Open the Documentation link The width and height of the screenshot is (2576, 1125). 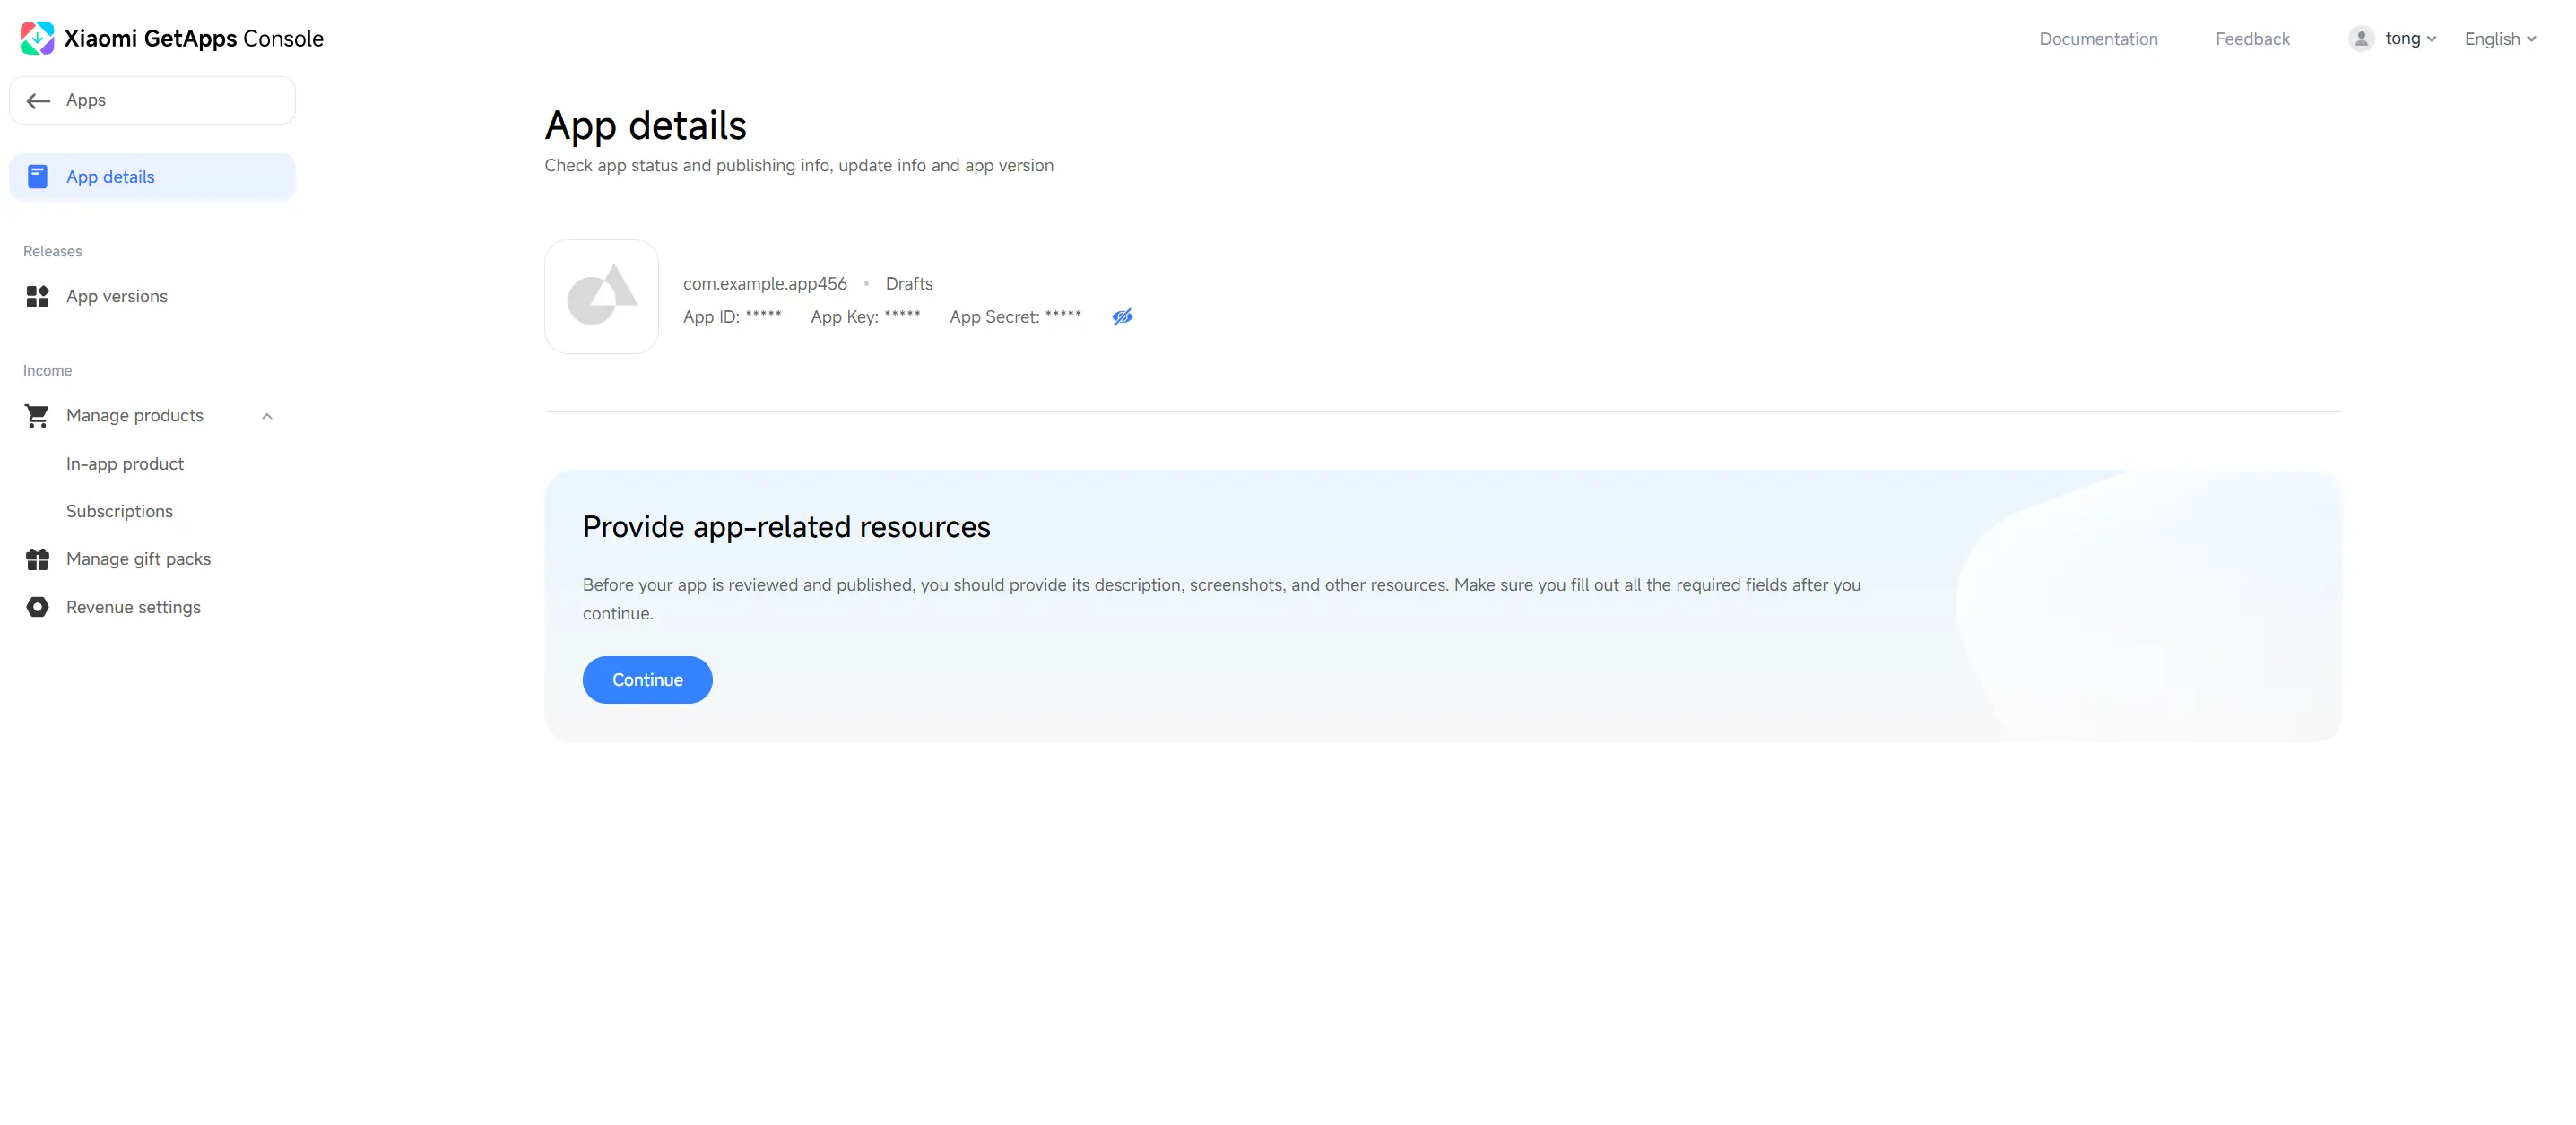point(2098,39)
